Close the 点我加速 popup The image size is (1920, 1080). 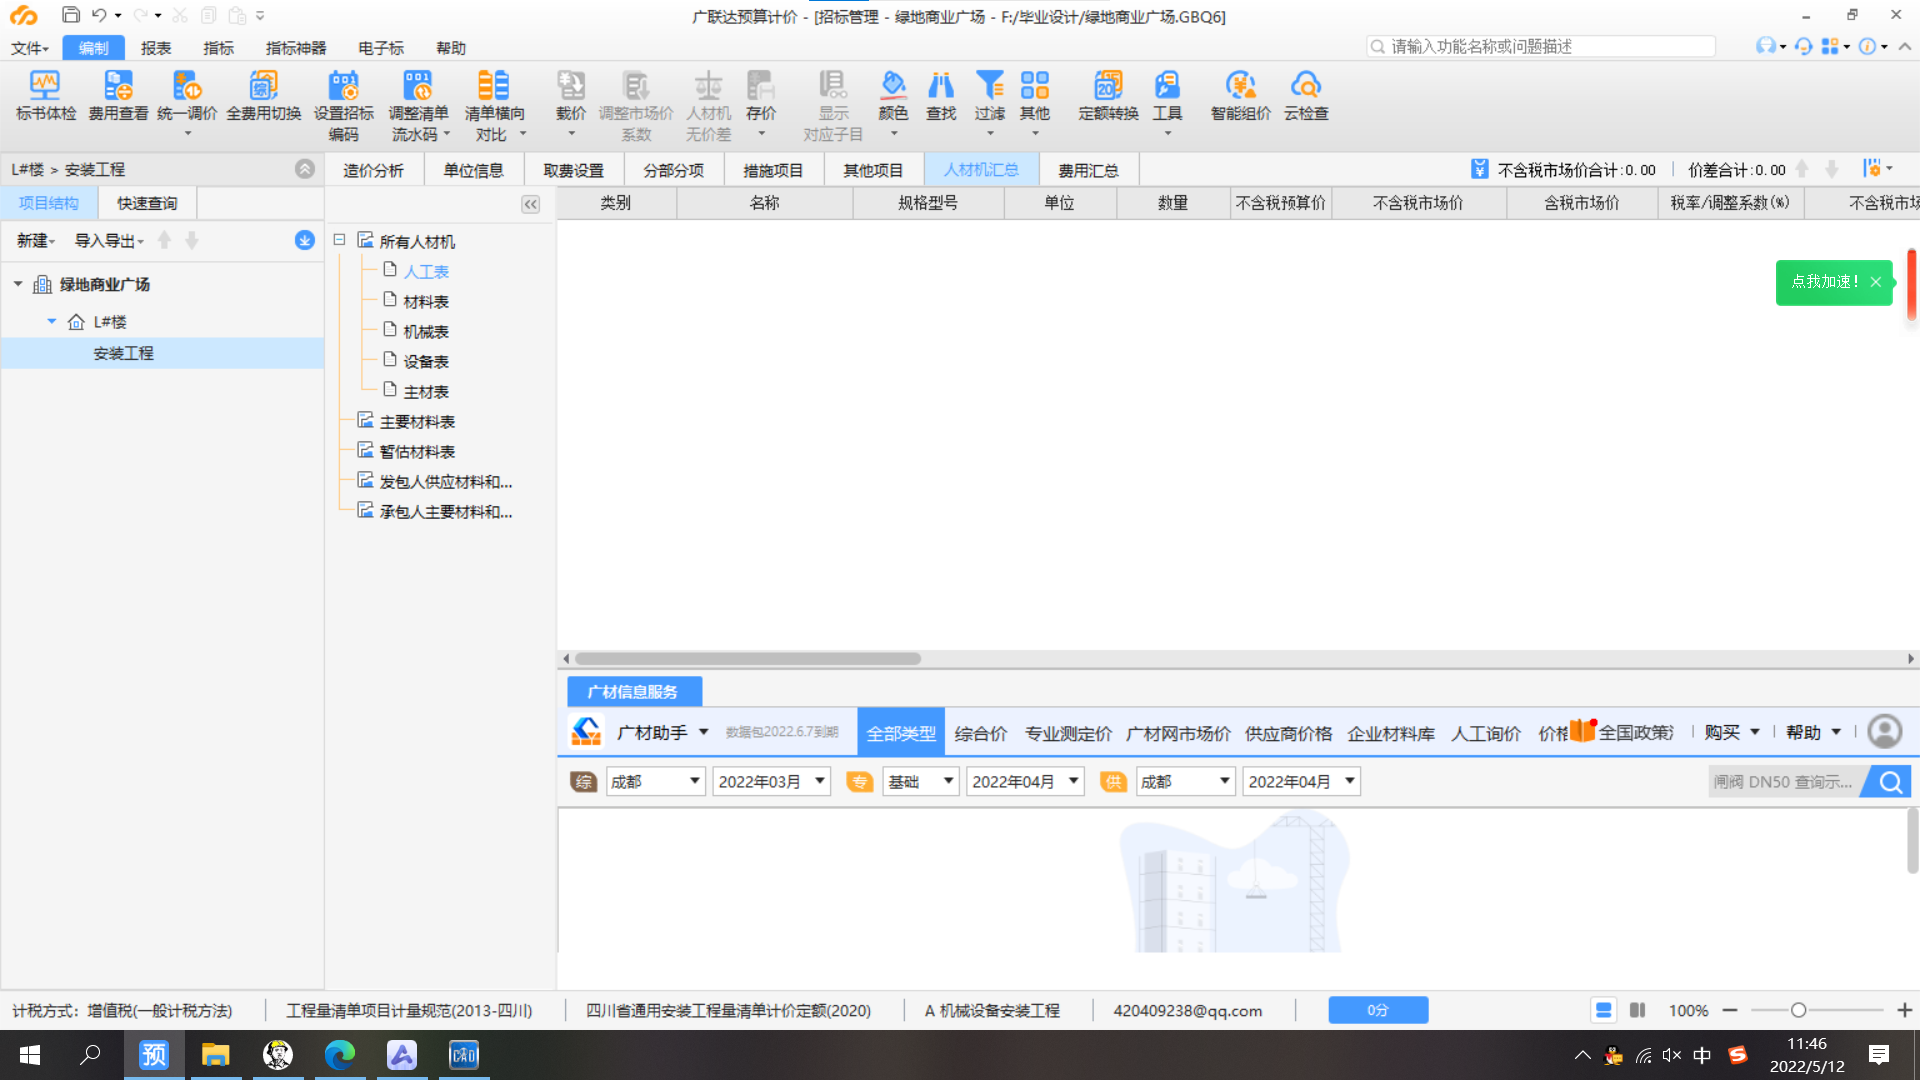coord(1876,282)
